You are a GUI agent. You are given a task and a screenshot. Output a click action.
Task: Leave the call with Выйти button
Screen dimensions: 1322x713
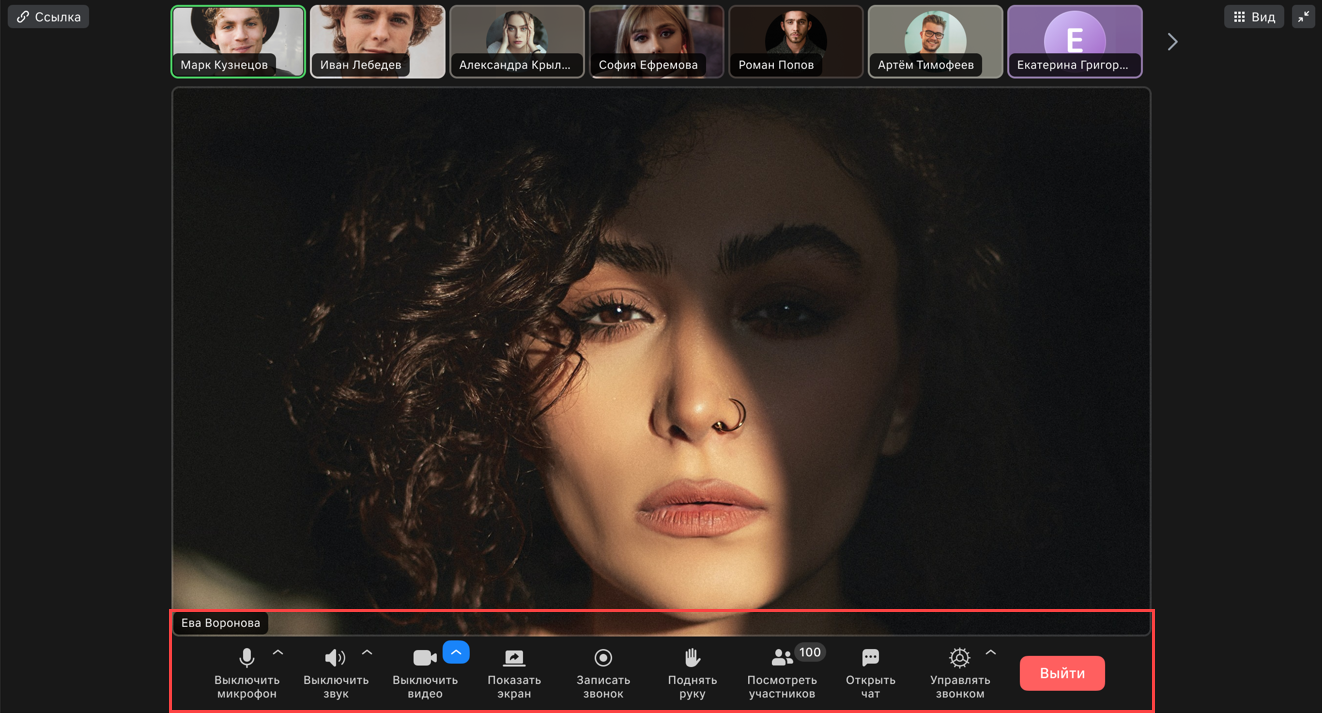1062,673
